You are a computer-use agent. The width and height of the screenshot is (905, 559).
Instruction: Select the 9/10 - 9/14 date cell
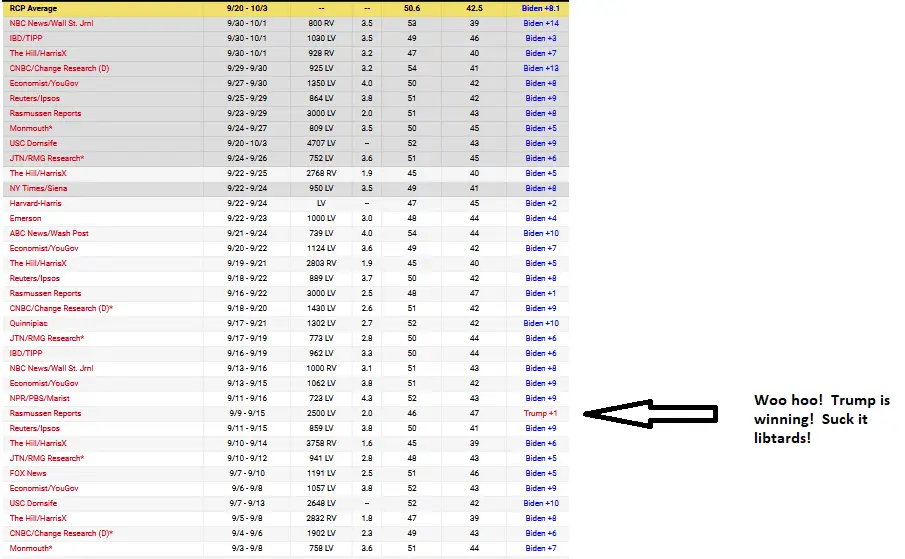click(x=247, y=443)
